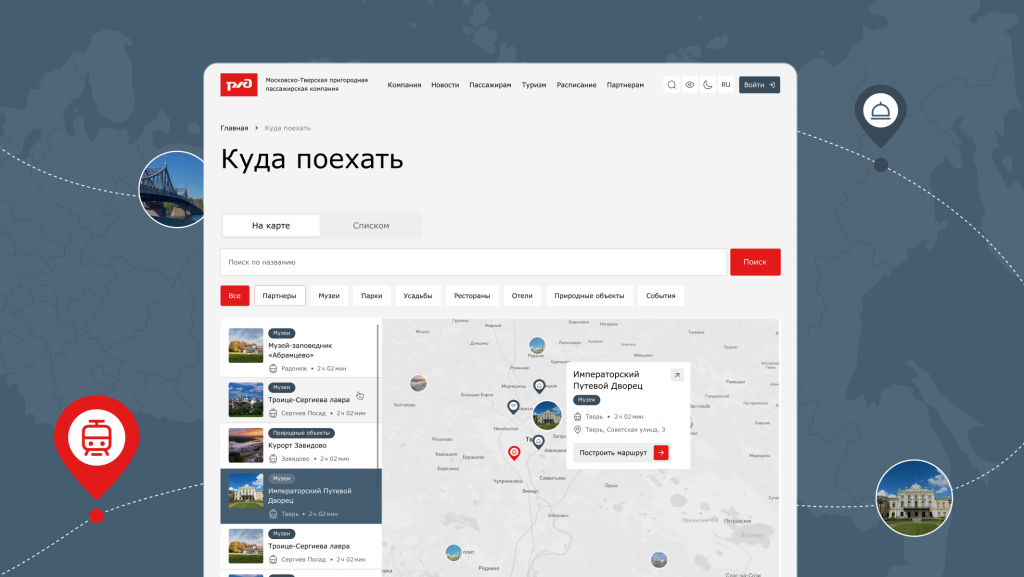1024x577 pixels.
Task: Open the RU language selector
Action: (726, 85)
